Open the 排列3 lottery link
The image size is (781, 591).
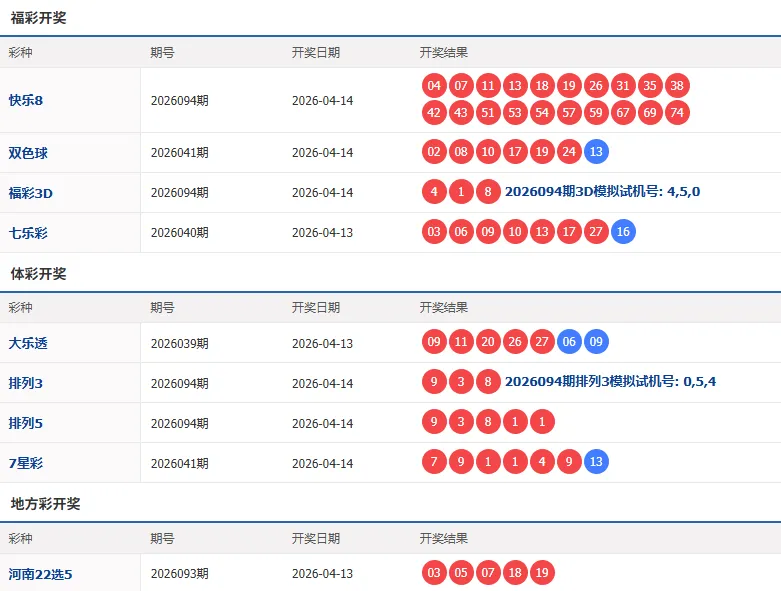[x=25, y=383]
